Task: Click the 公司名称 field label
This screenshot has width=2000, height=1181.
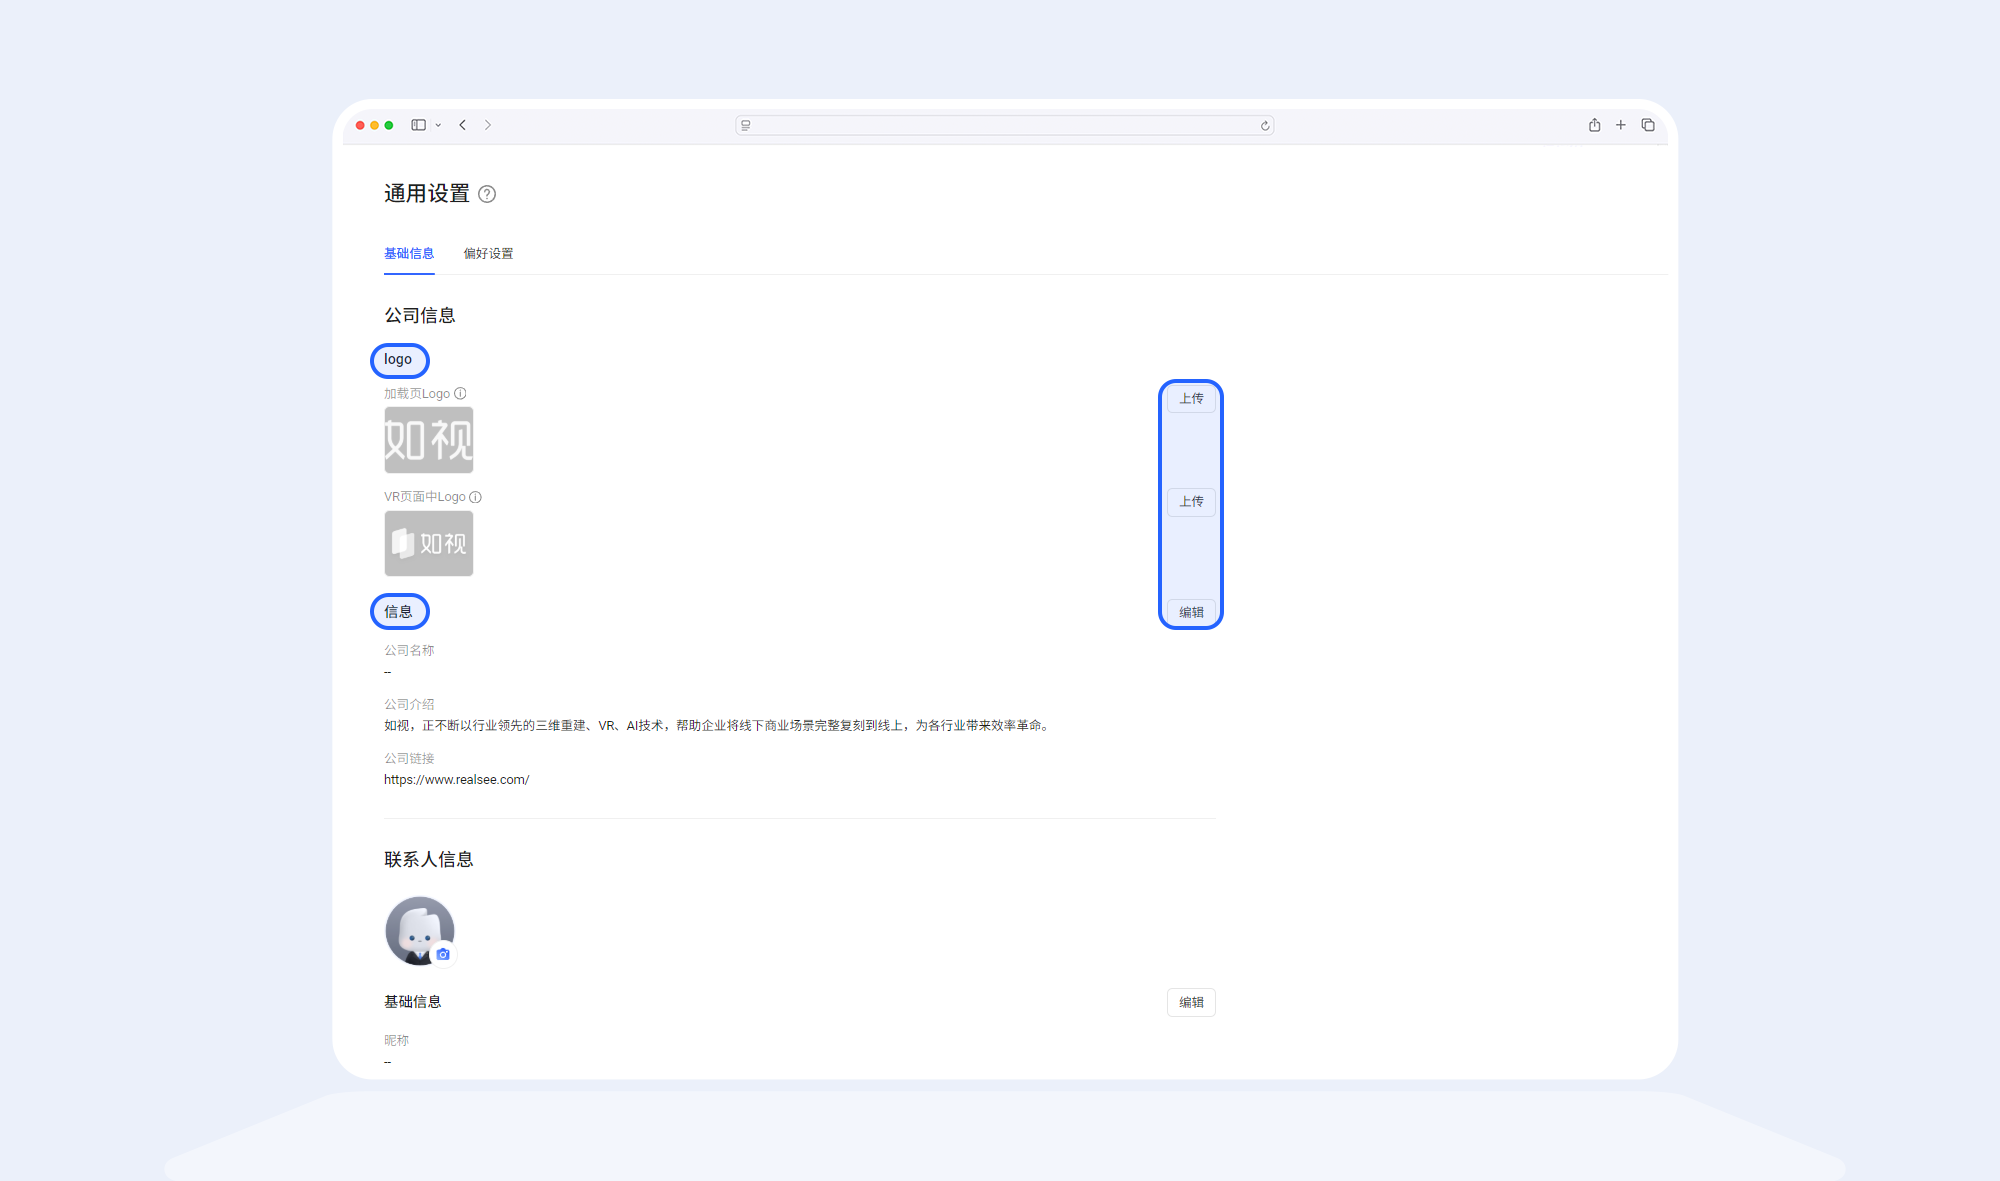Action: point(409,651)
